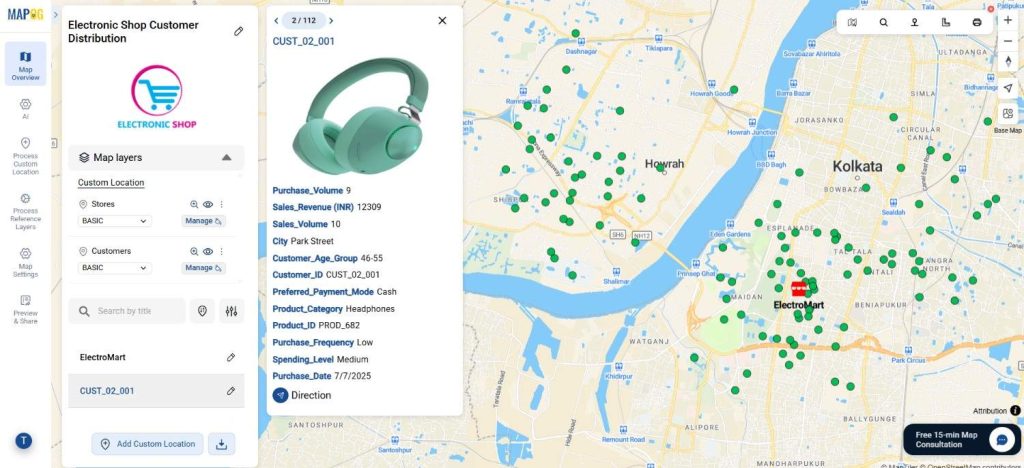Focus the Search by title field
The image size is (1024, 468).
[127, 311]
